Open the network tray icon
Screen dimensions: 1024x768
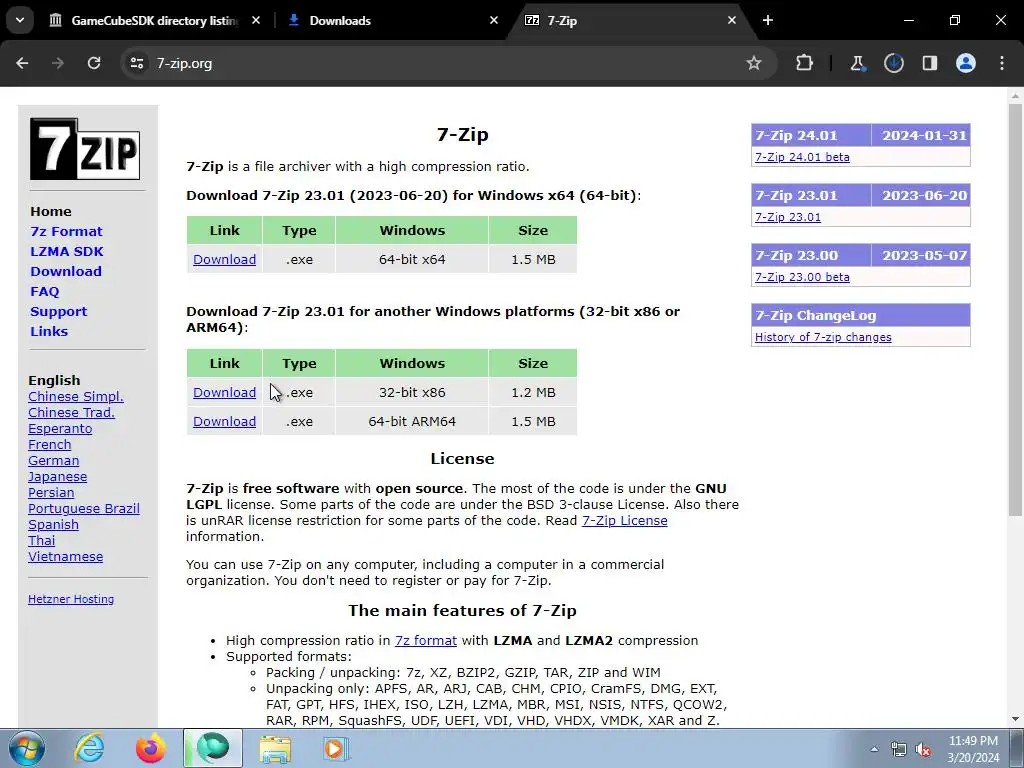899,749
